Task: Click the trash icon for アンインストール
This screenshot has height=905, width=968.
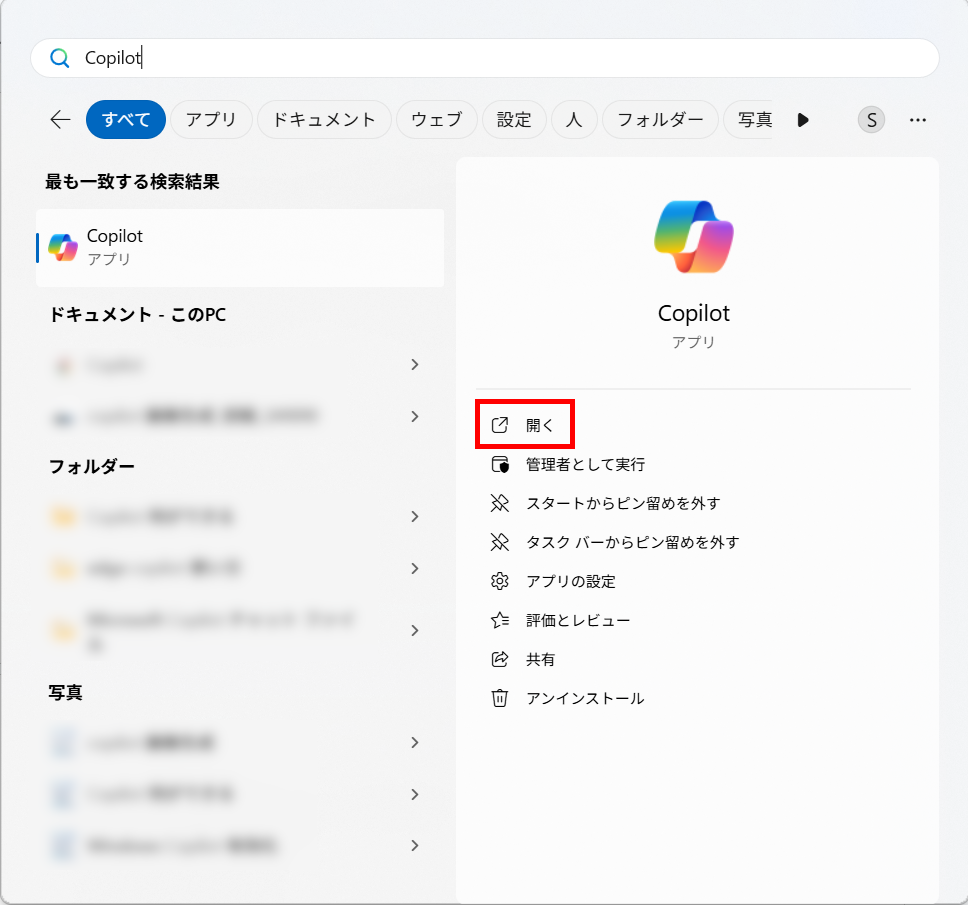Action: (499, 698)
